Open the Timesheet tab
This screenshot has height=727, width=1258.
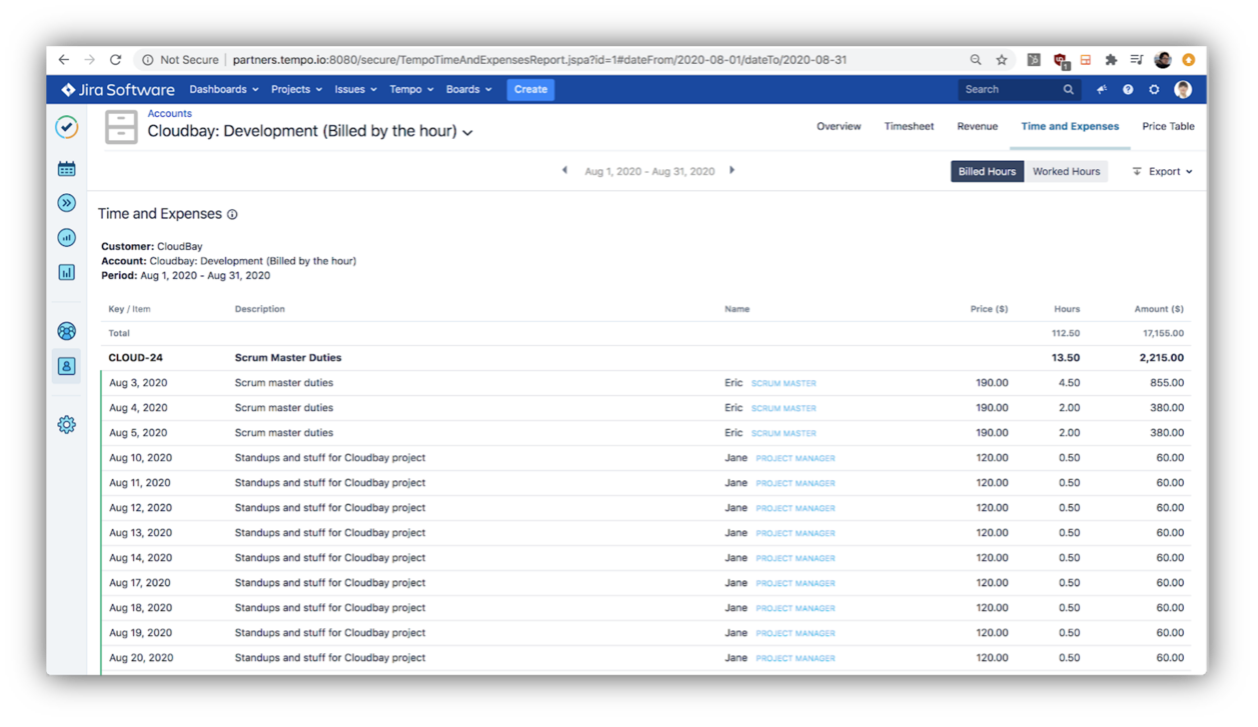pos(909,127)
